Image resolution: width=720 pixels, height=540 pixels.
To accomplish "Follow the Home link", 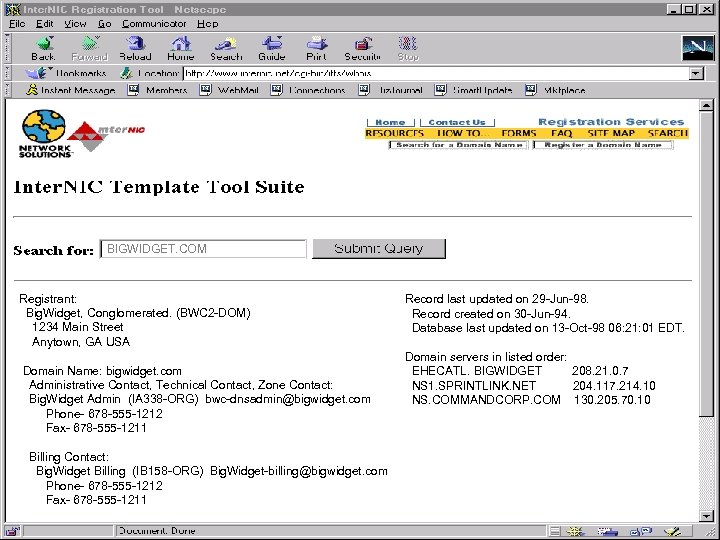I will point(390,122).
